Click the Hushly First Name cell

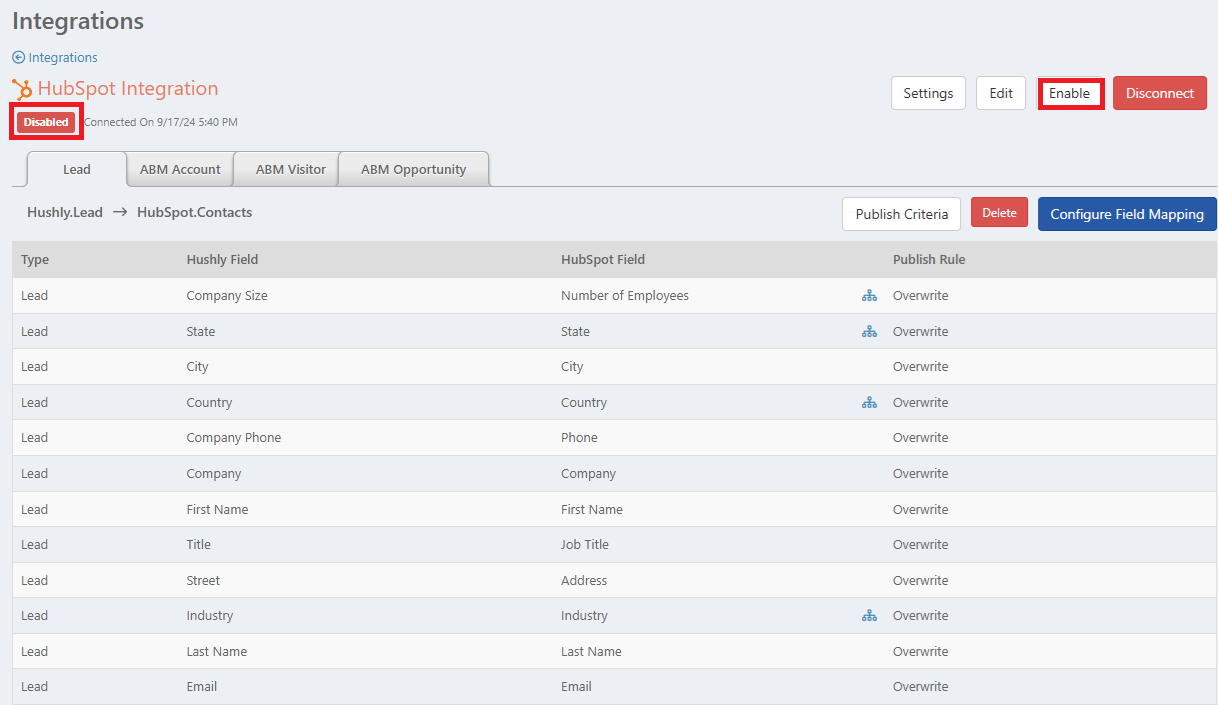coord(217,509)
